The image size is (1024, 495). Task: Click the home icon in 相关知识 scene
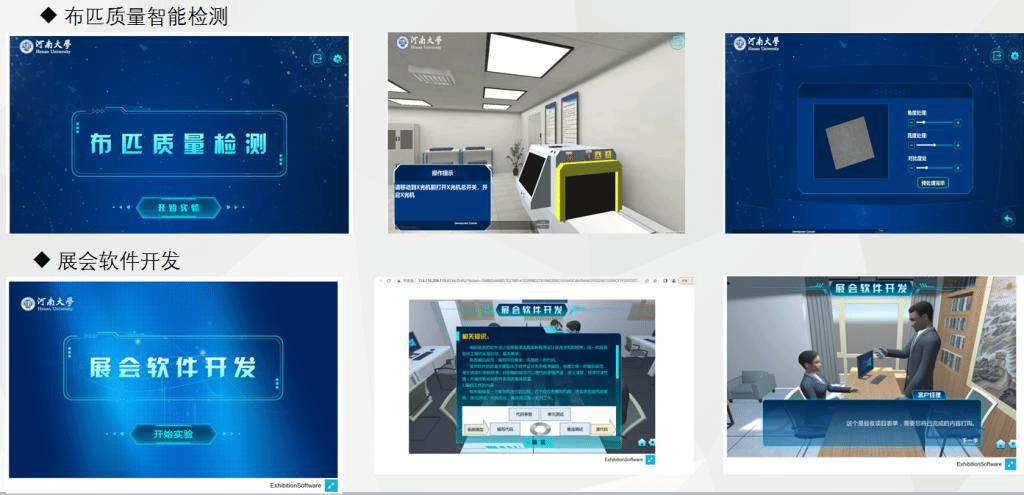pos(640,441)
